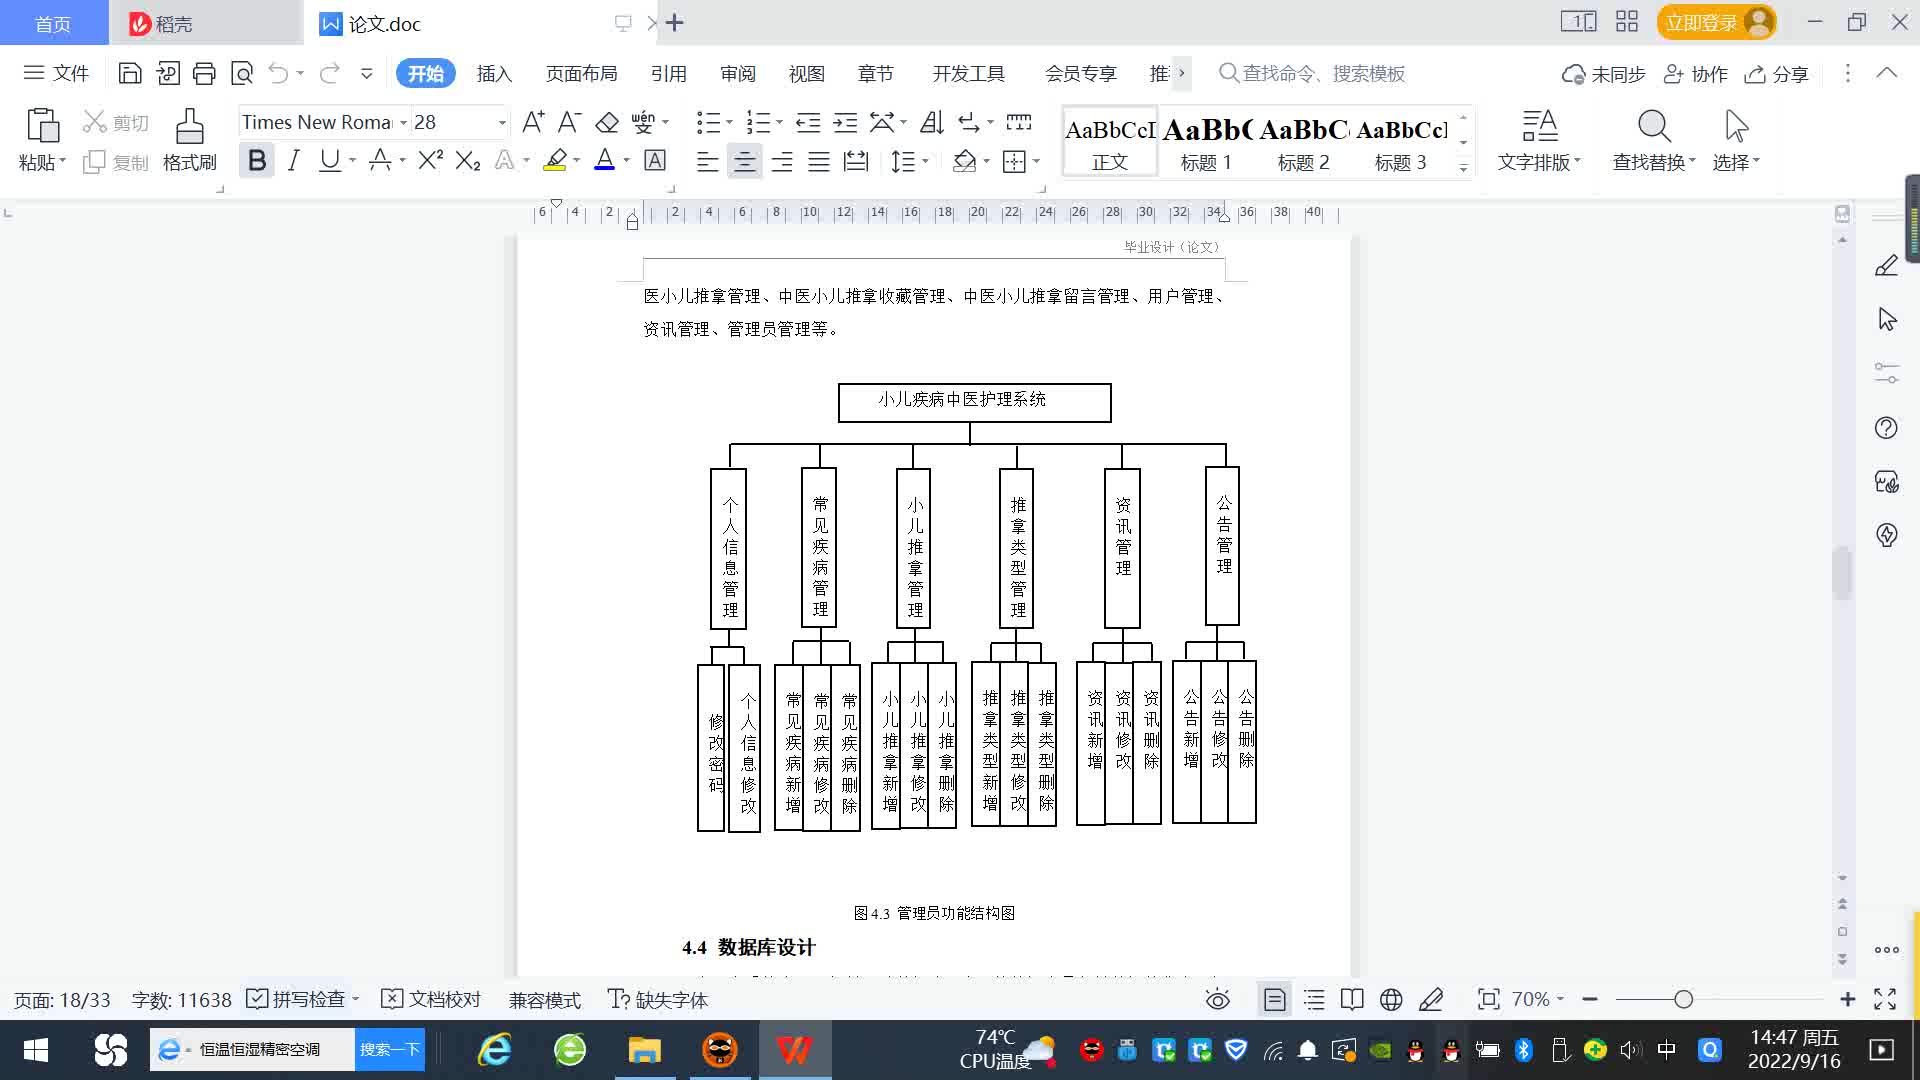This screenshot has height=1080, width=1920.
Task: Decrease paragraph indent icon
Action: pyautogui.click(x=808, y=122)
